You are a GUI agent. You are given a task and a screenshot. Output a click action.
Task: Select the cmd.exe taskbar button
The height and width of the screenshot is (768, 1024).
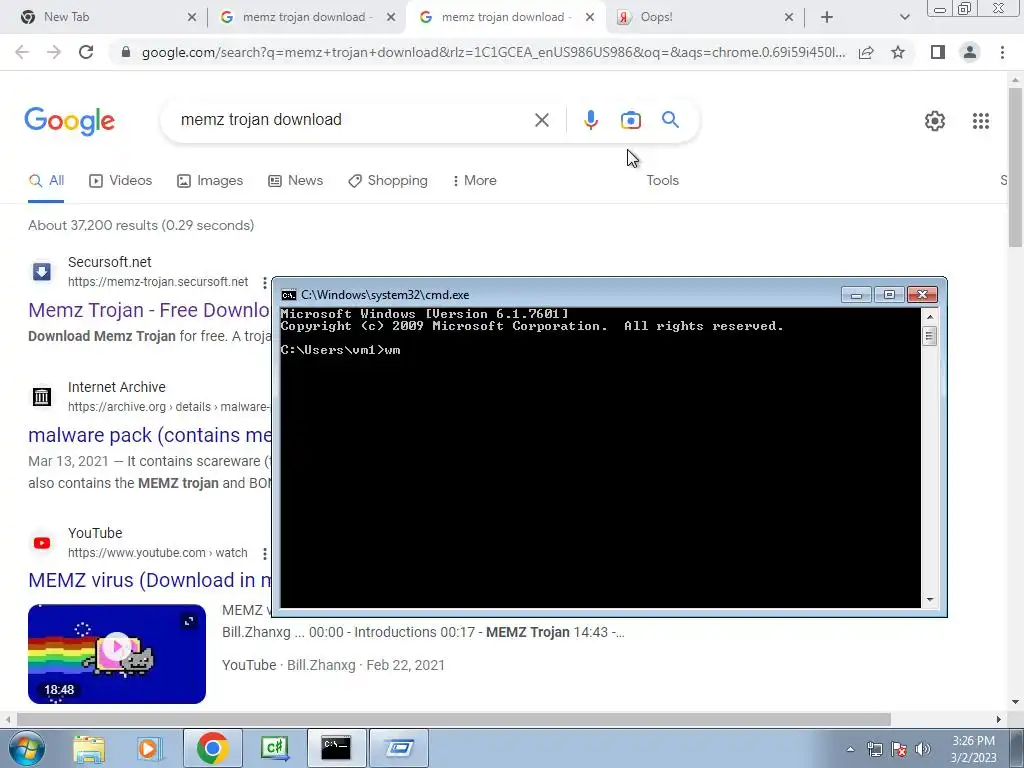coord(336,748)
